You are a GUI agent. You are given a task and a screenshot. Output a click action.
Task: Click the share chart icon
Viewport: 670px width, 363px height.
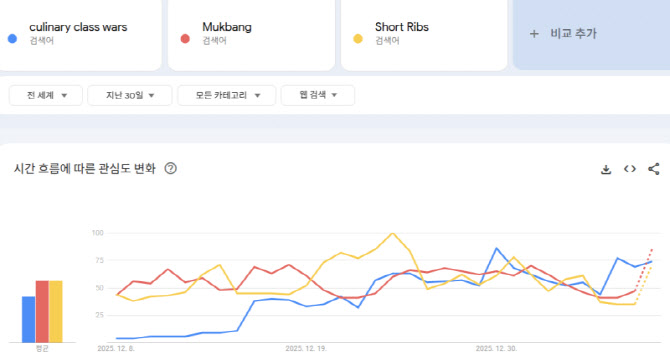(654, 169)
